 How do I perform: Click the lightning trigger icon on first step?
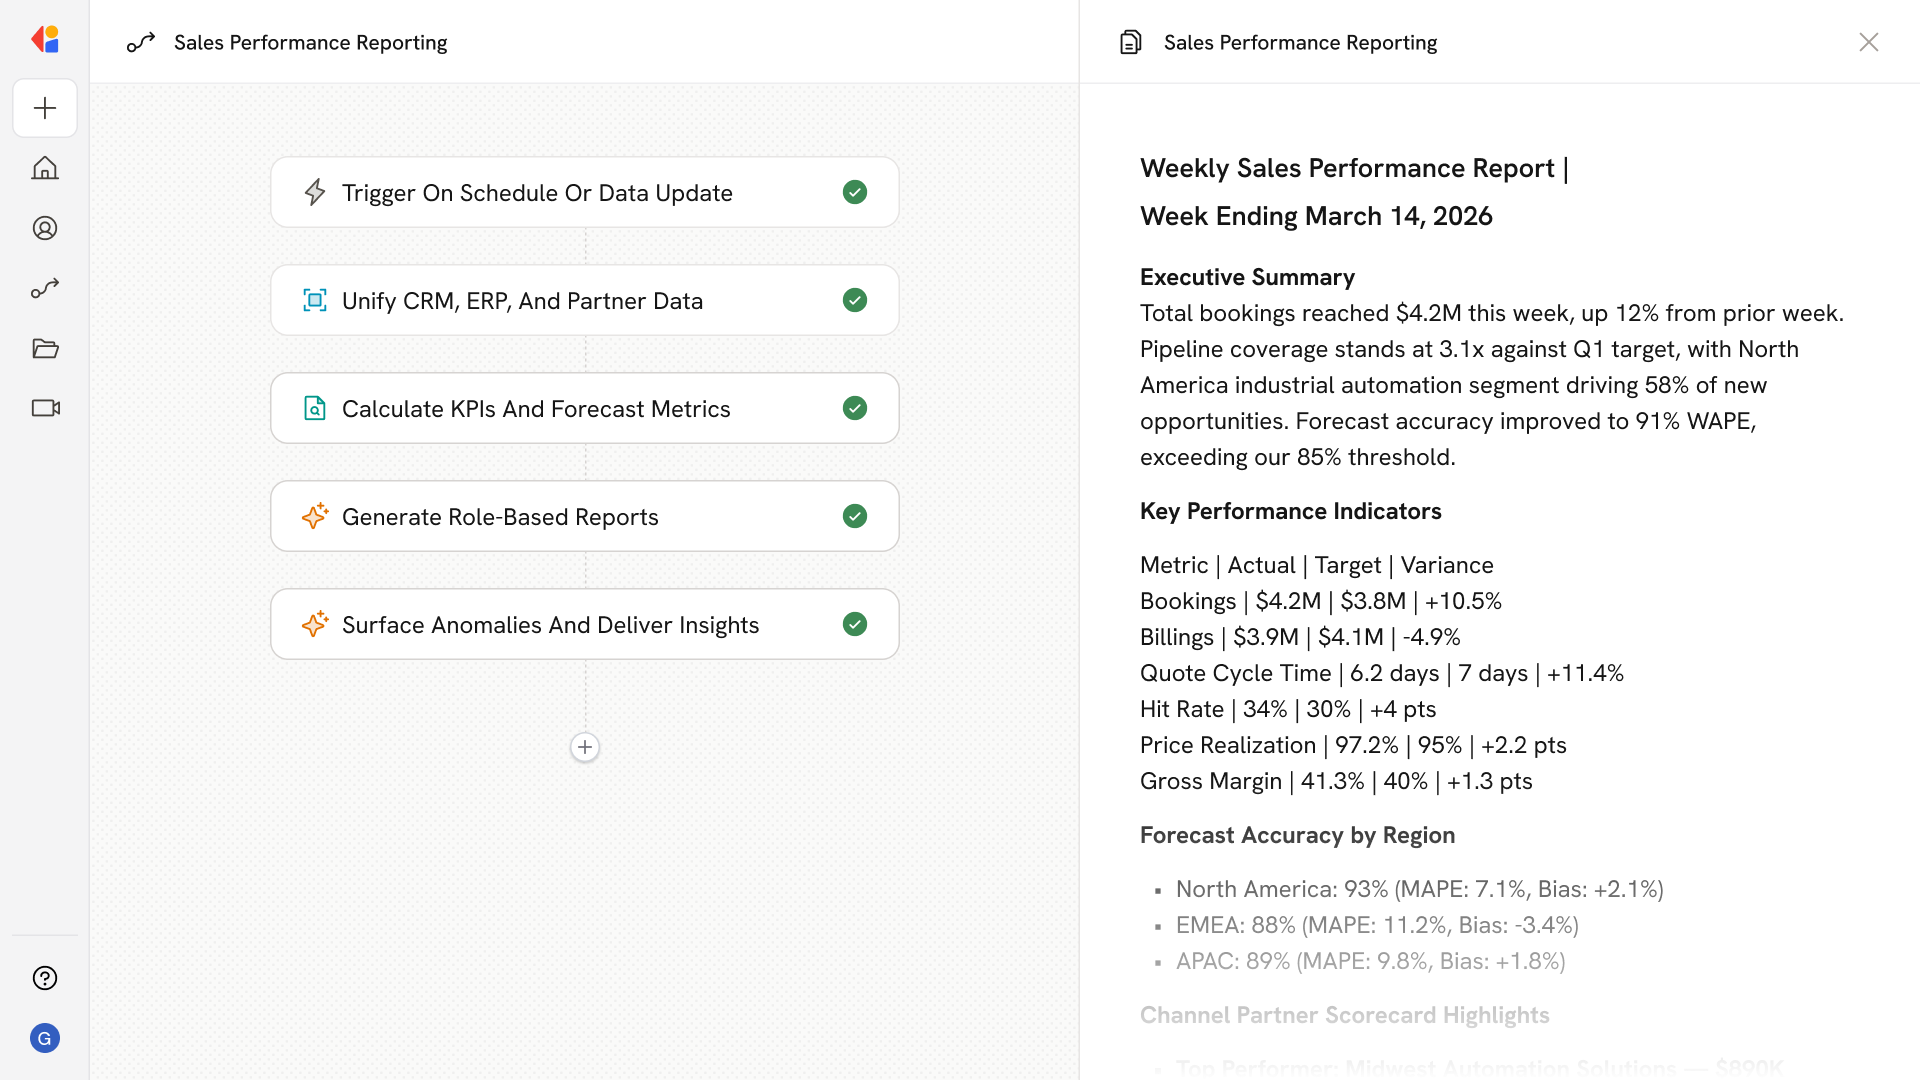tap(315, 192)
